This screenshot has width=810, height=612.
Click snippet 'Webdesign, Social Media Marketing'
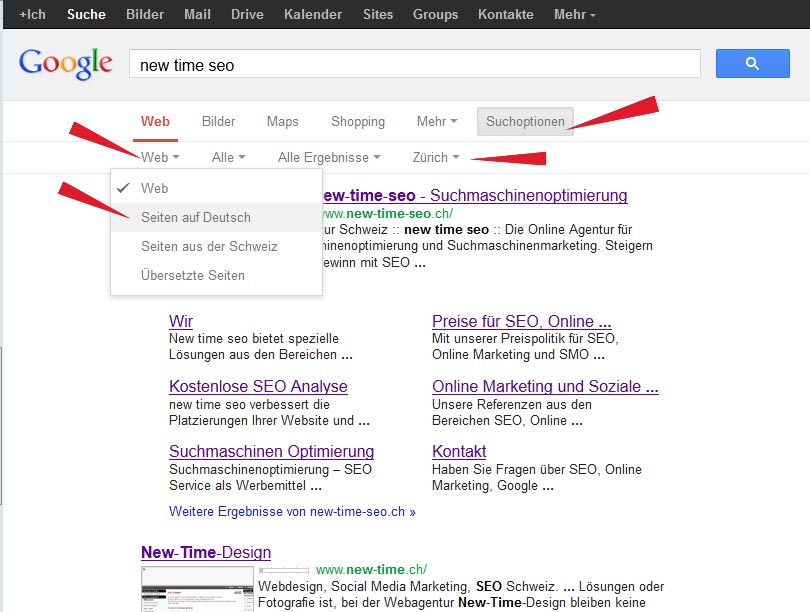(x=364, y=587)
